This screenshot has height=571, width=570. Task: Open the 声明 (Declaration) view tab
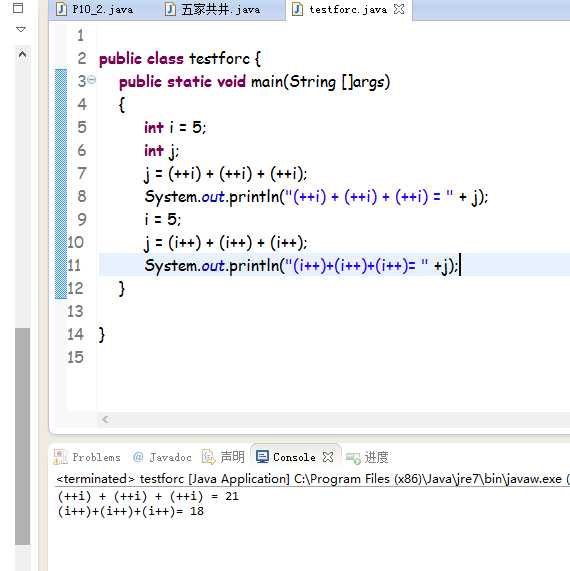tap(224, 457)
